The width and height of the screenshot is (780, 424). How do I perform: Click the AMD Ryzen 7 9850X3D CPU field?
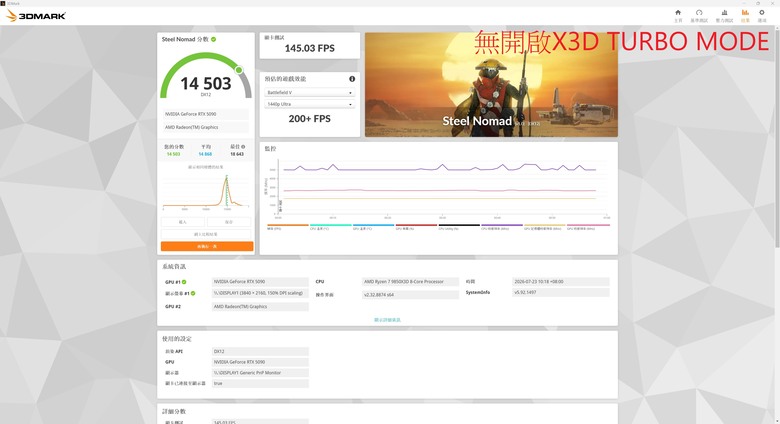coord(410,282)
